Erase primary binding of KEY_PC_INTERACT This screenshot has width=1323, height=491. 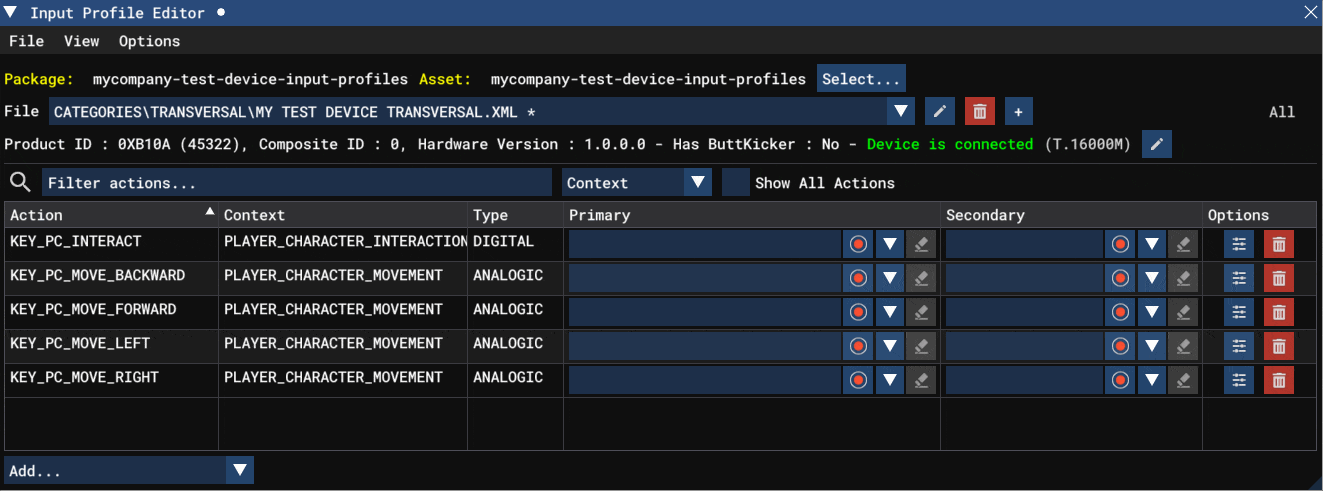click(921, 244)
